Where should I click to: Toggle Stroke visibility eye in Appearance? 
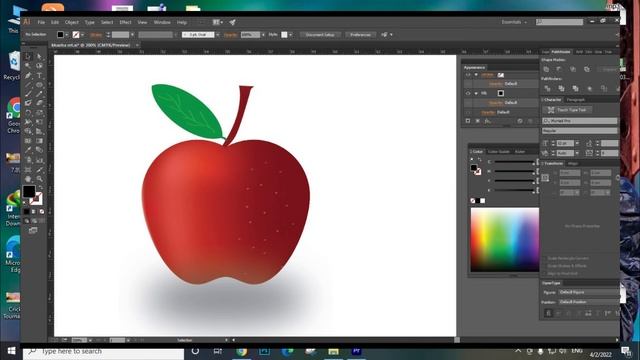468,75
